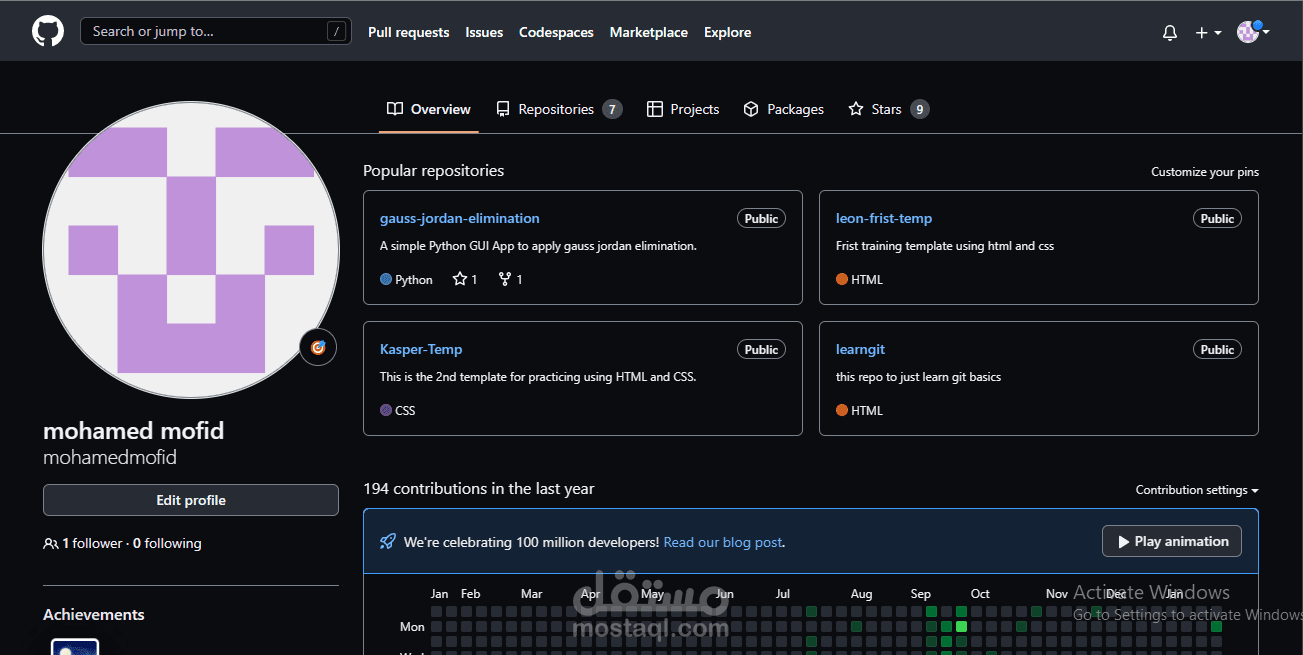Click the CSS language dot on Kasper-Temp

tap(386, 410)
